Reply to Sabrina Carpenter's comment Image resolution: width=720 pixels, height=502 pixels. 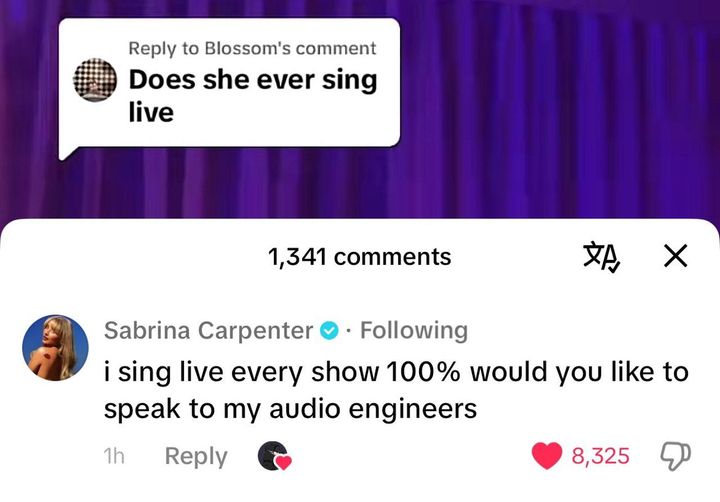pyautogui.click(x=196, y=456)
